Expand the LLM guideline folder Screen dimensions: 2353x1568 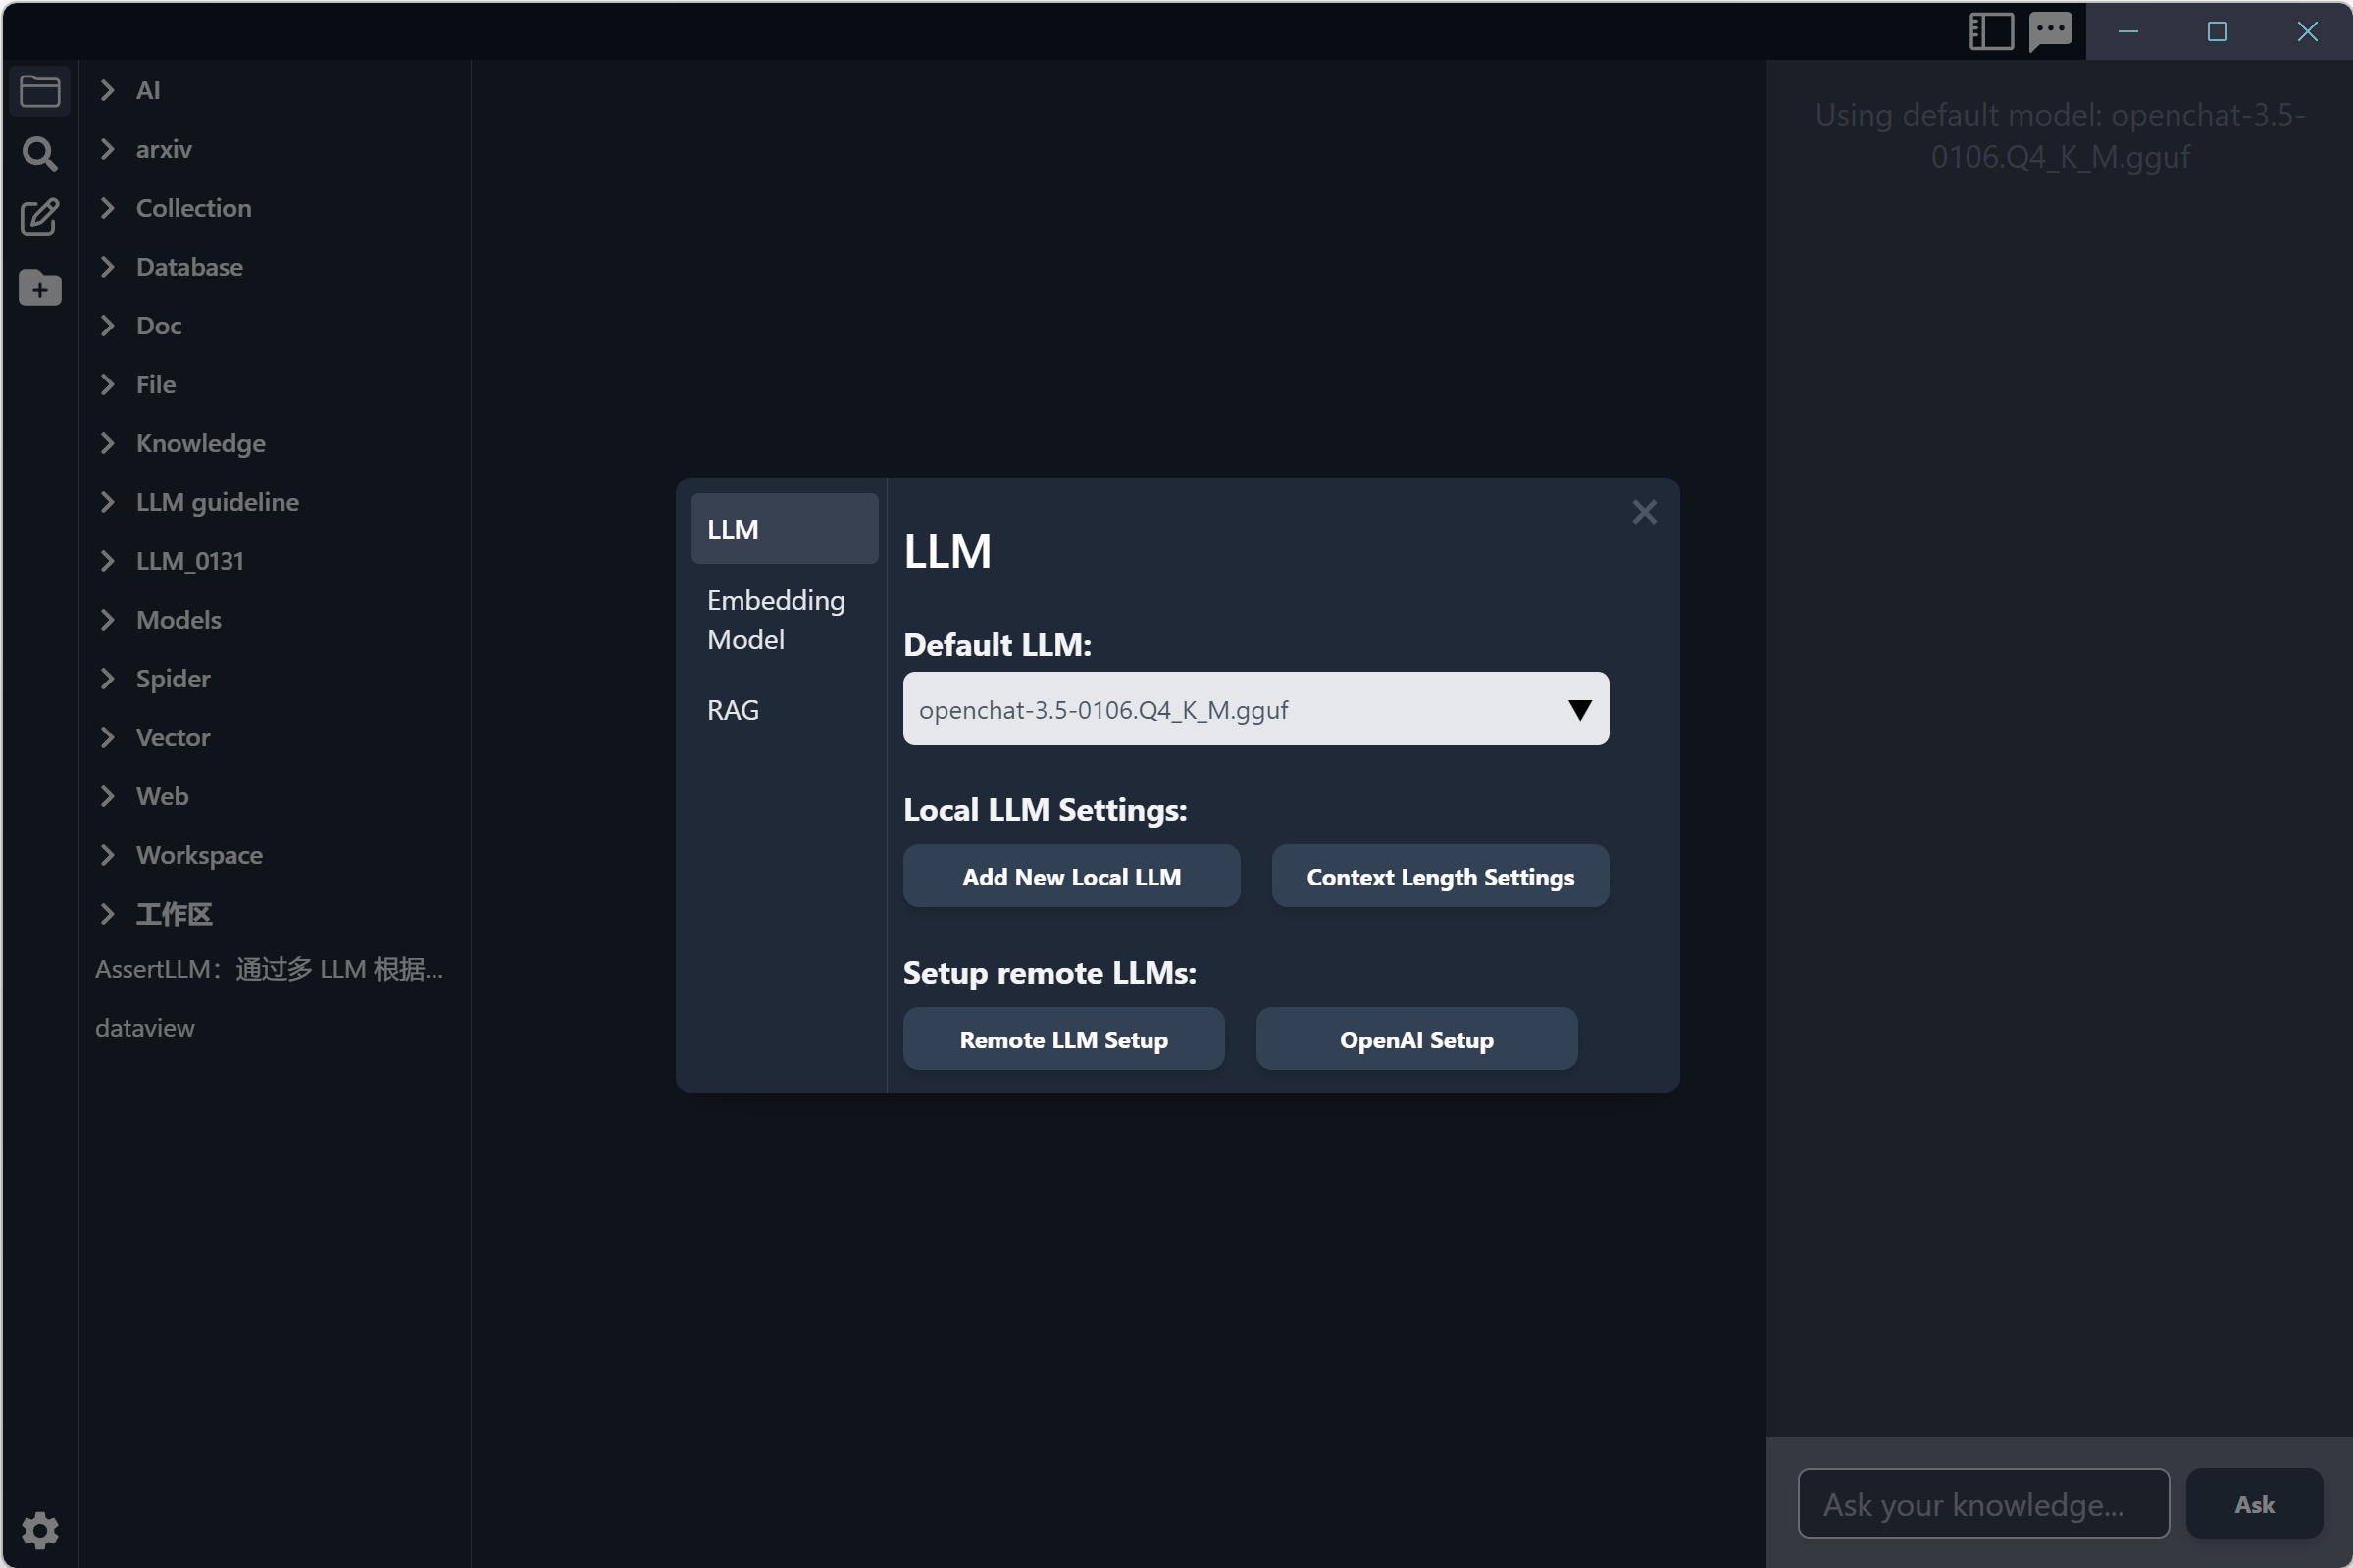tap(217, 502)
